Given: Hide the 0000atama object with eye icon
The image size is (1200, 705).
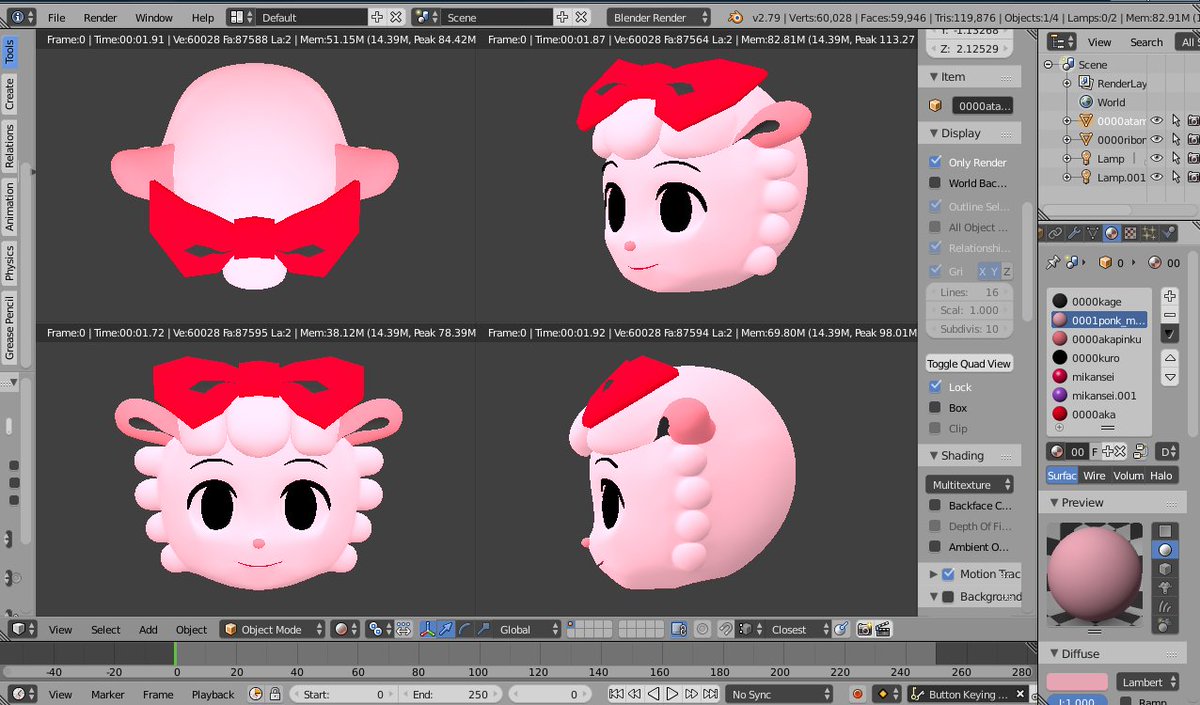Looking at the screenshot, I should (1157, 120).
